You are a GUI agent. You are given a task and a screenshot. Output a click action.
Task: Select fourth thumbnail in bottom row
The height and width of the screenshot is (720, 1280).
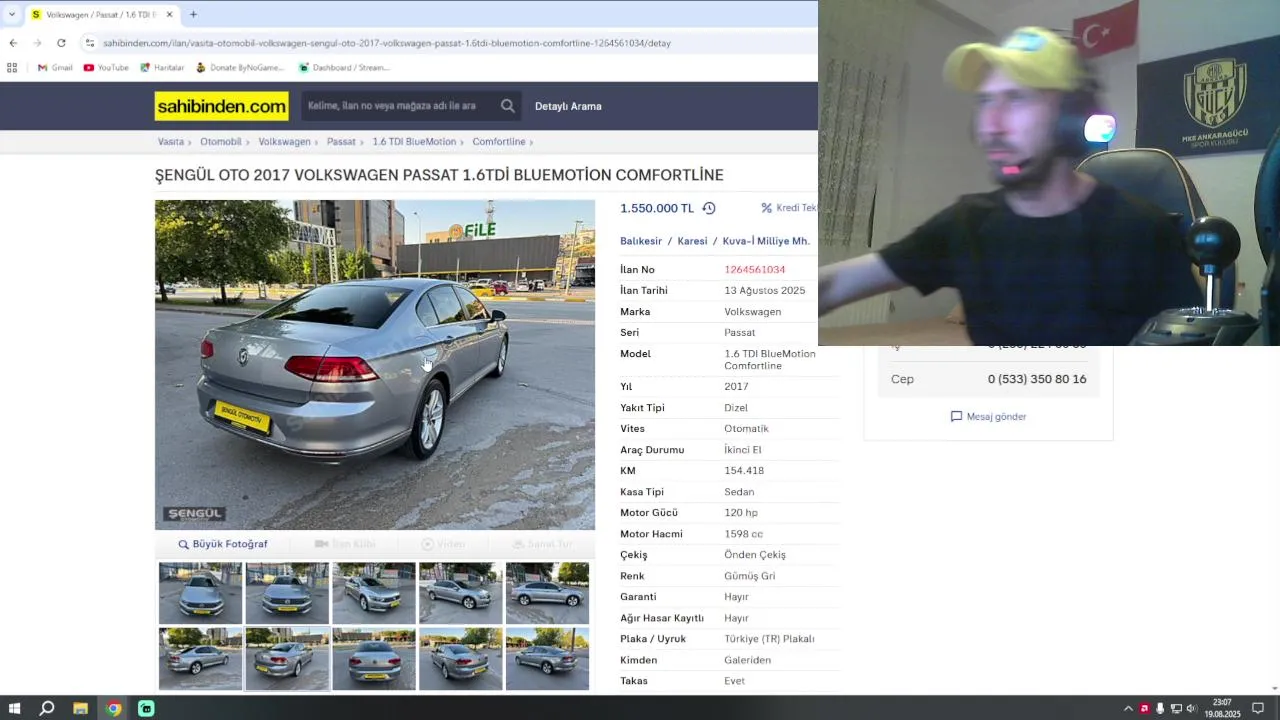click(x=461, y=659)
